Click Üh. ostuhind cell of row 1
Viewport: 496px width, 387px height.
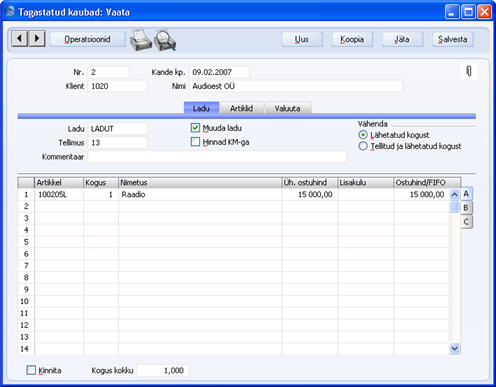pos(310,194)
